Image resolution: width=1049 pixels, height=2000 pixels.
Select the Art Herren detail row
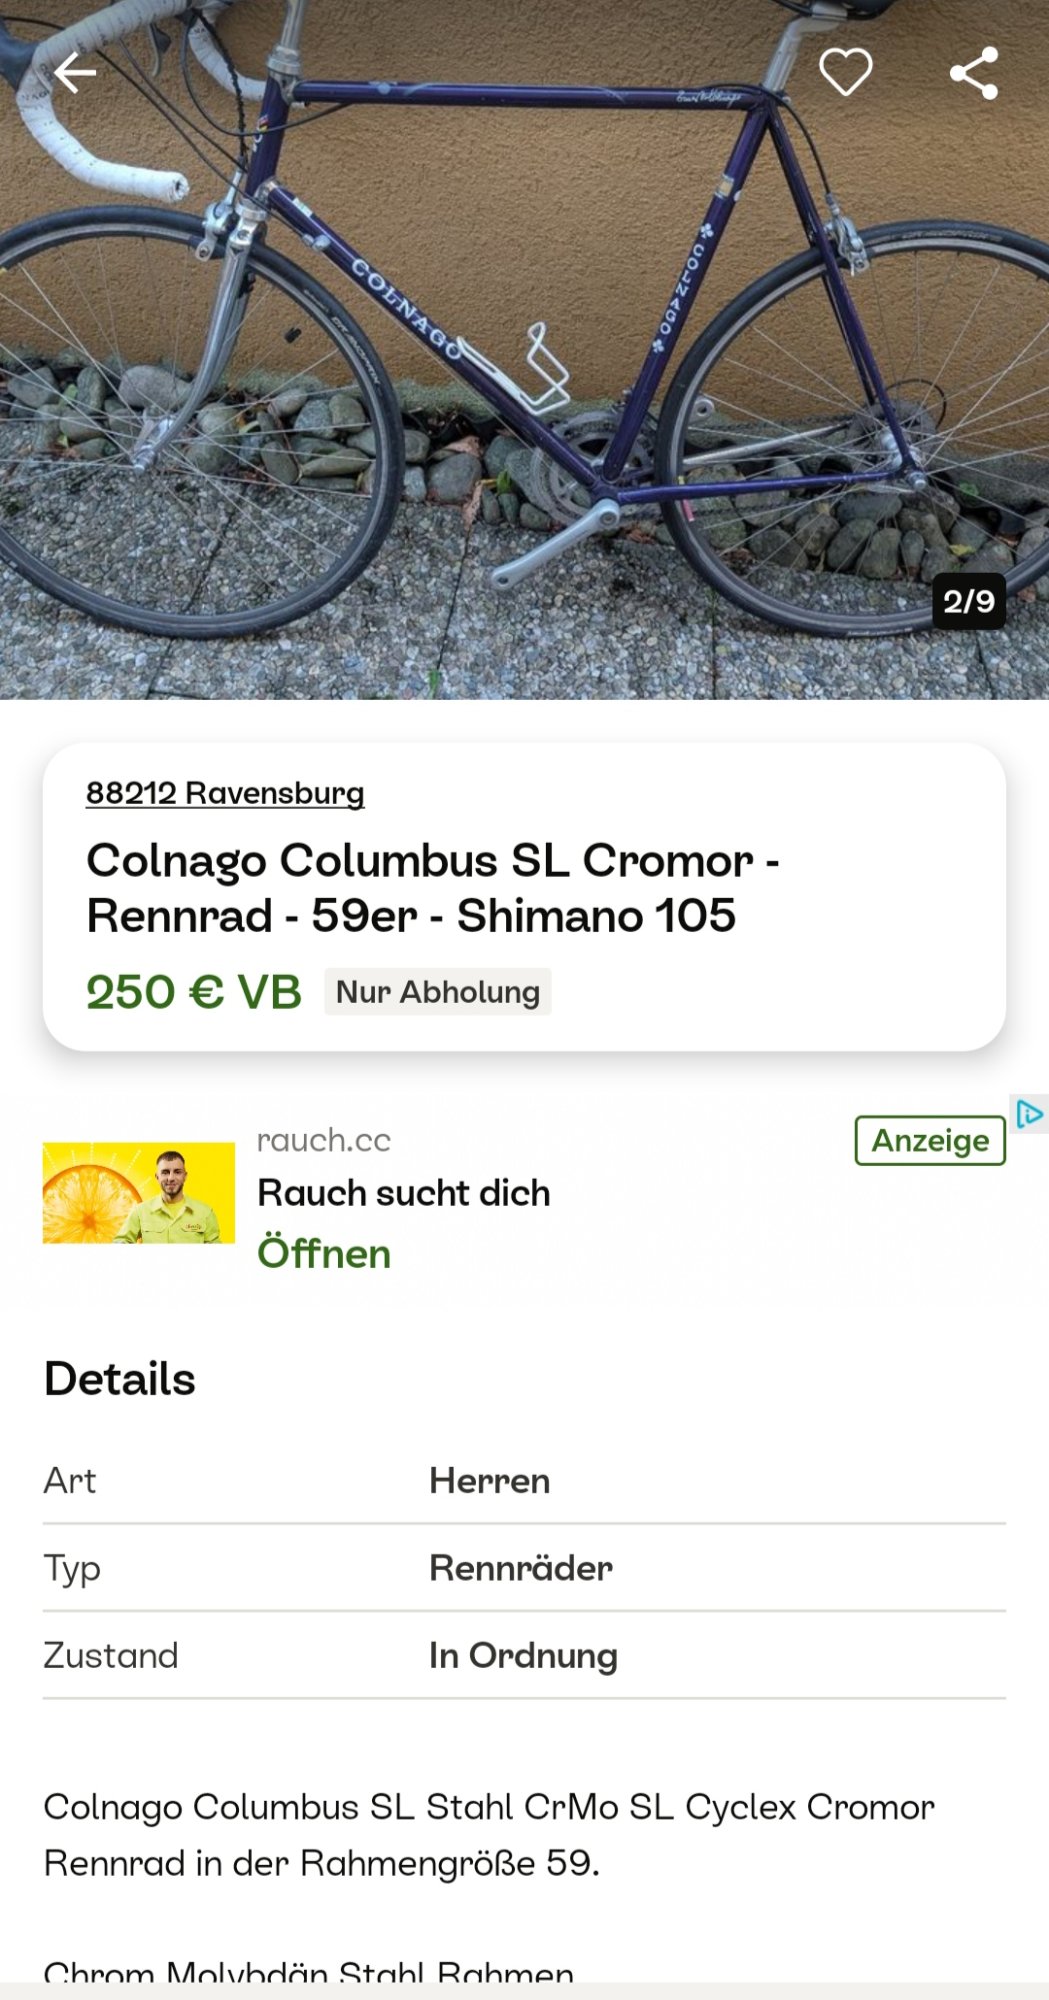tap(524, 1481)
